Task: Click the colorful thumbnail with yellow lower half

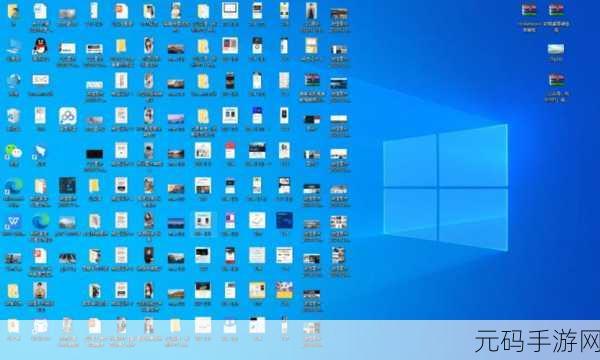Action: (284, 290)
